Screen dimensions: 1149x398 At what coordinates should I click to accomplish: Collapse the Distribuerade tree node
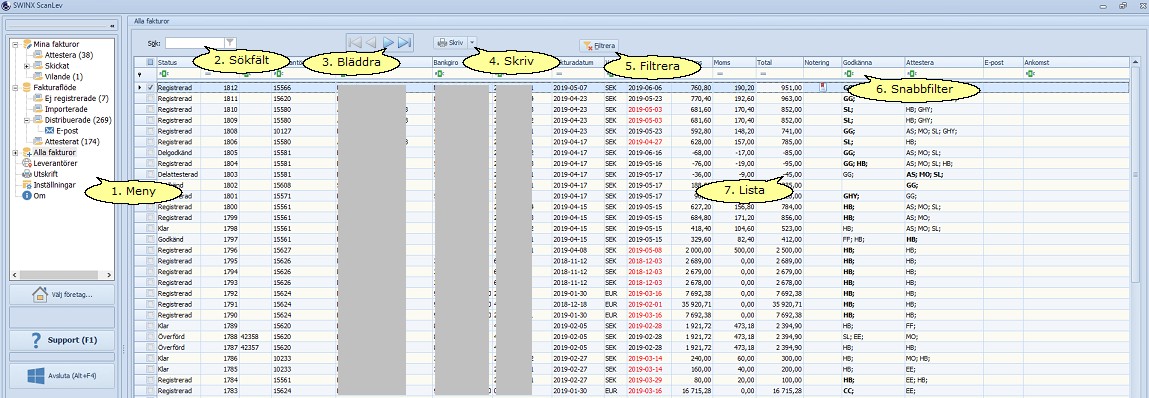[26, 119]
